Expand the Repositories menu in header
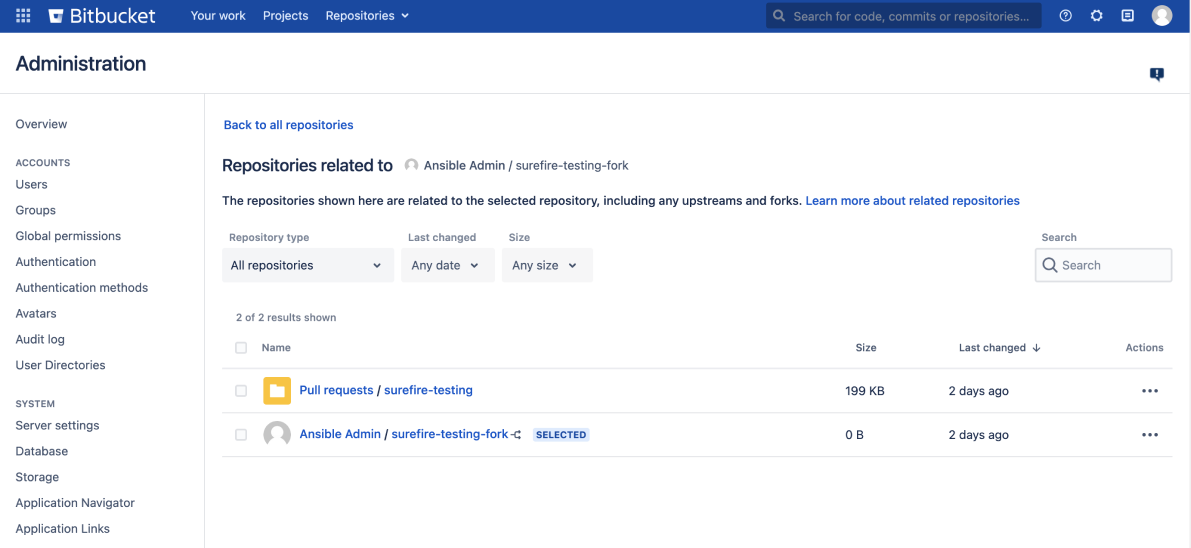The width and height of the screenshot is (1191, 548). (x=368, y=15)
